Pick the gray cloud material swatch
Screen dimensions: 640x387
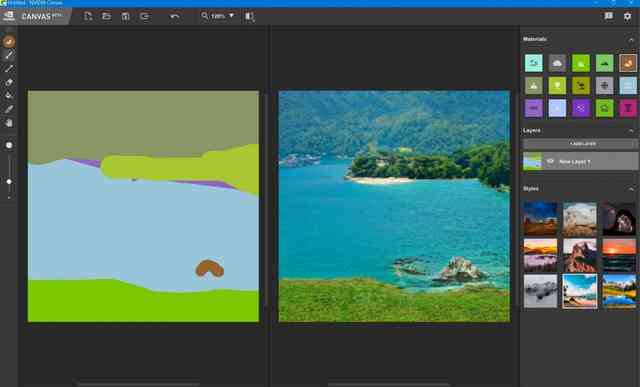(557, 63)
